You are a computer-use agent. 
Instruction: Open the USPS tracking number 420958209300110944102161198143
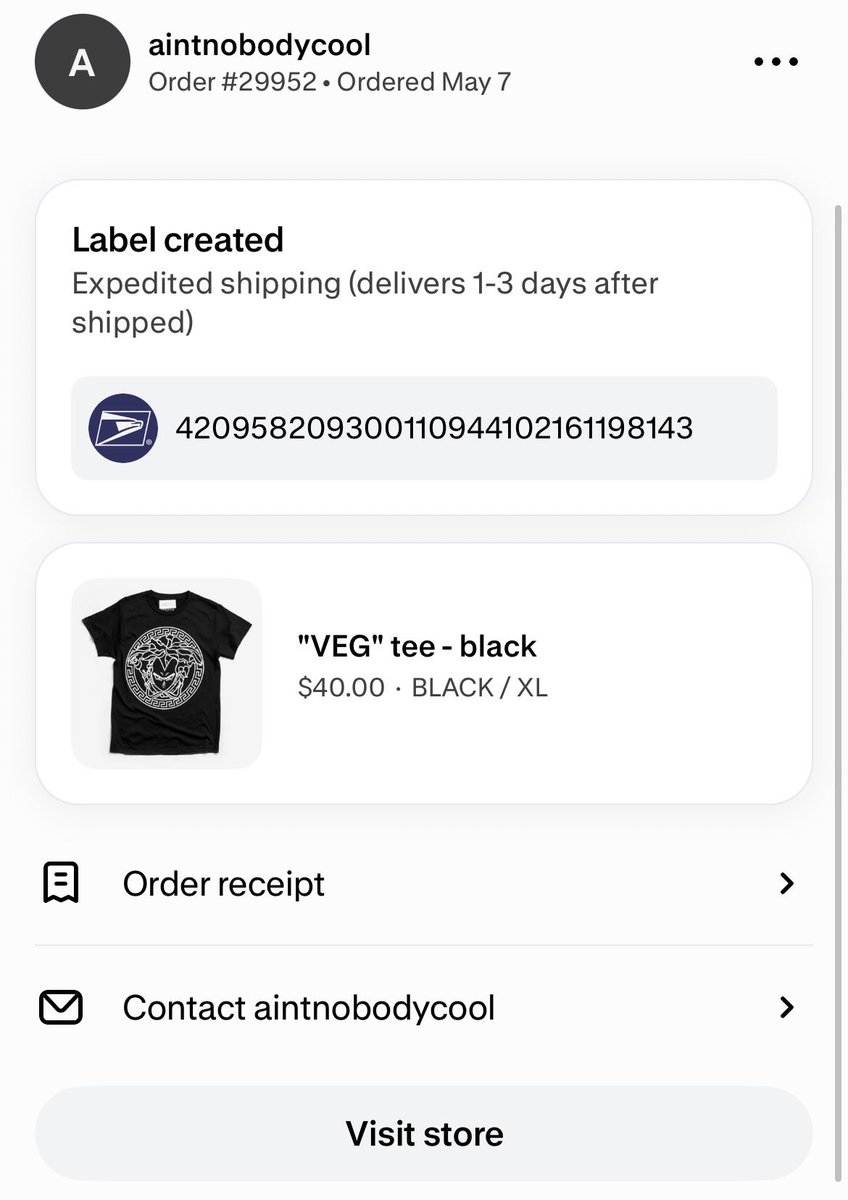[x=434, y=429]
